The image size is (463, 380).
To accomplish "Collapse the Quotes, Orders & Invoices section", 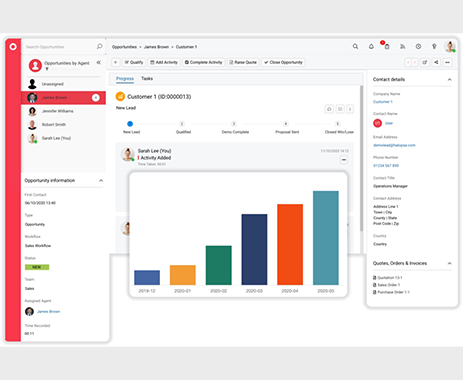I will coord(449,263).
